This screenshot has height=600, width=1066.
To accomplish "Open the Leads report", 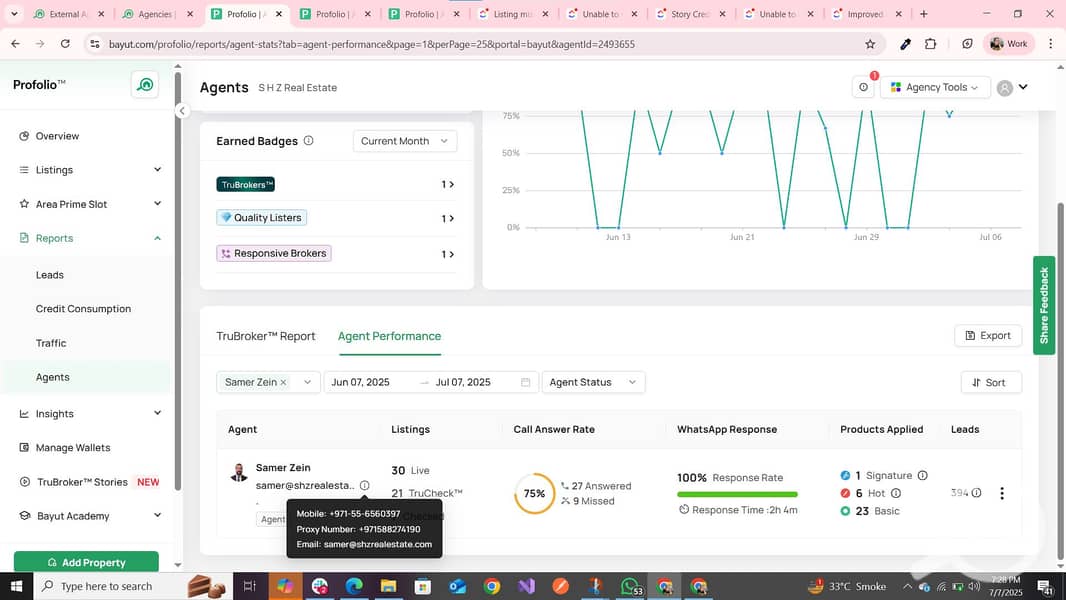I will 50,275.
